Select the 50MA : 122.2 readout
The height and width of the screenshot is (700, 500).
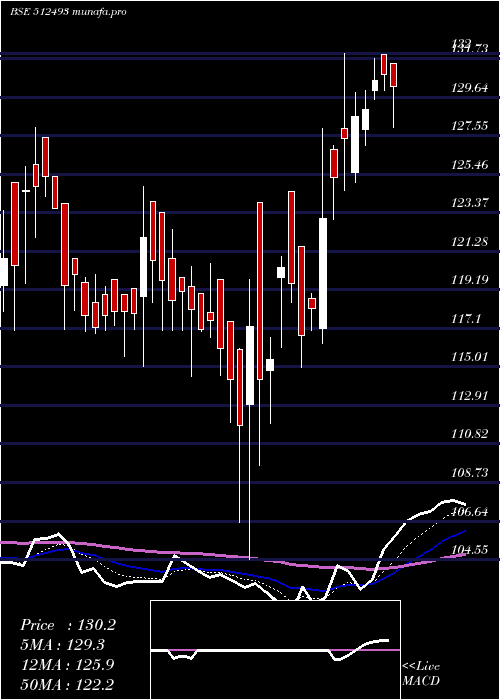68,684
